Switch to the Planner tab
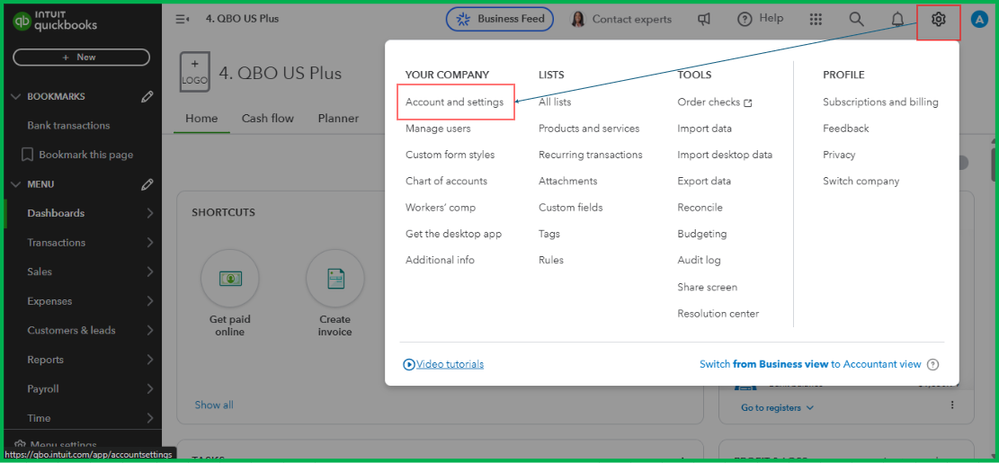The height and width of the screenshot is (463, 999). click(338, 118)
